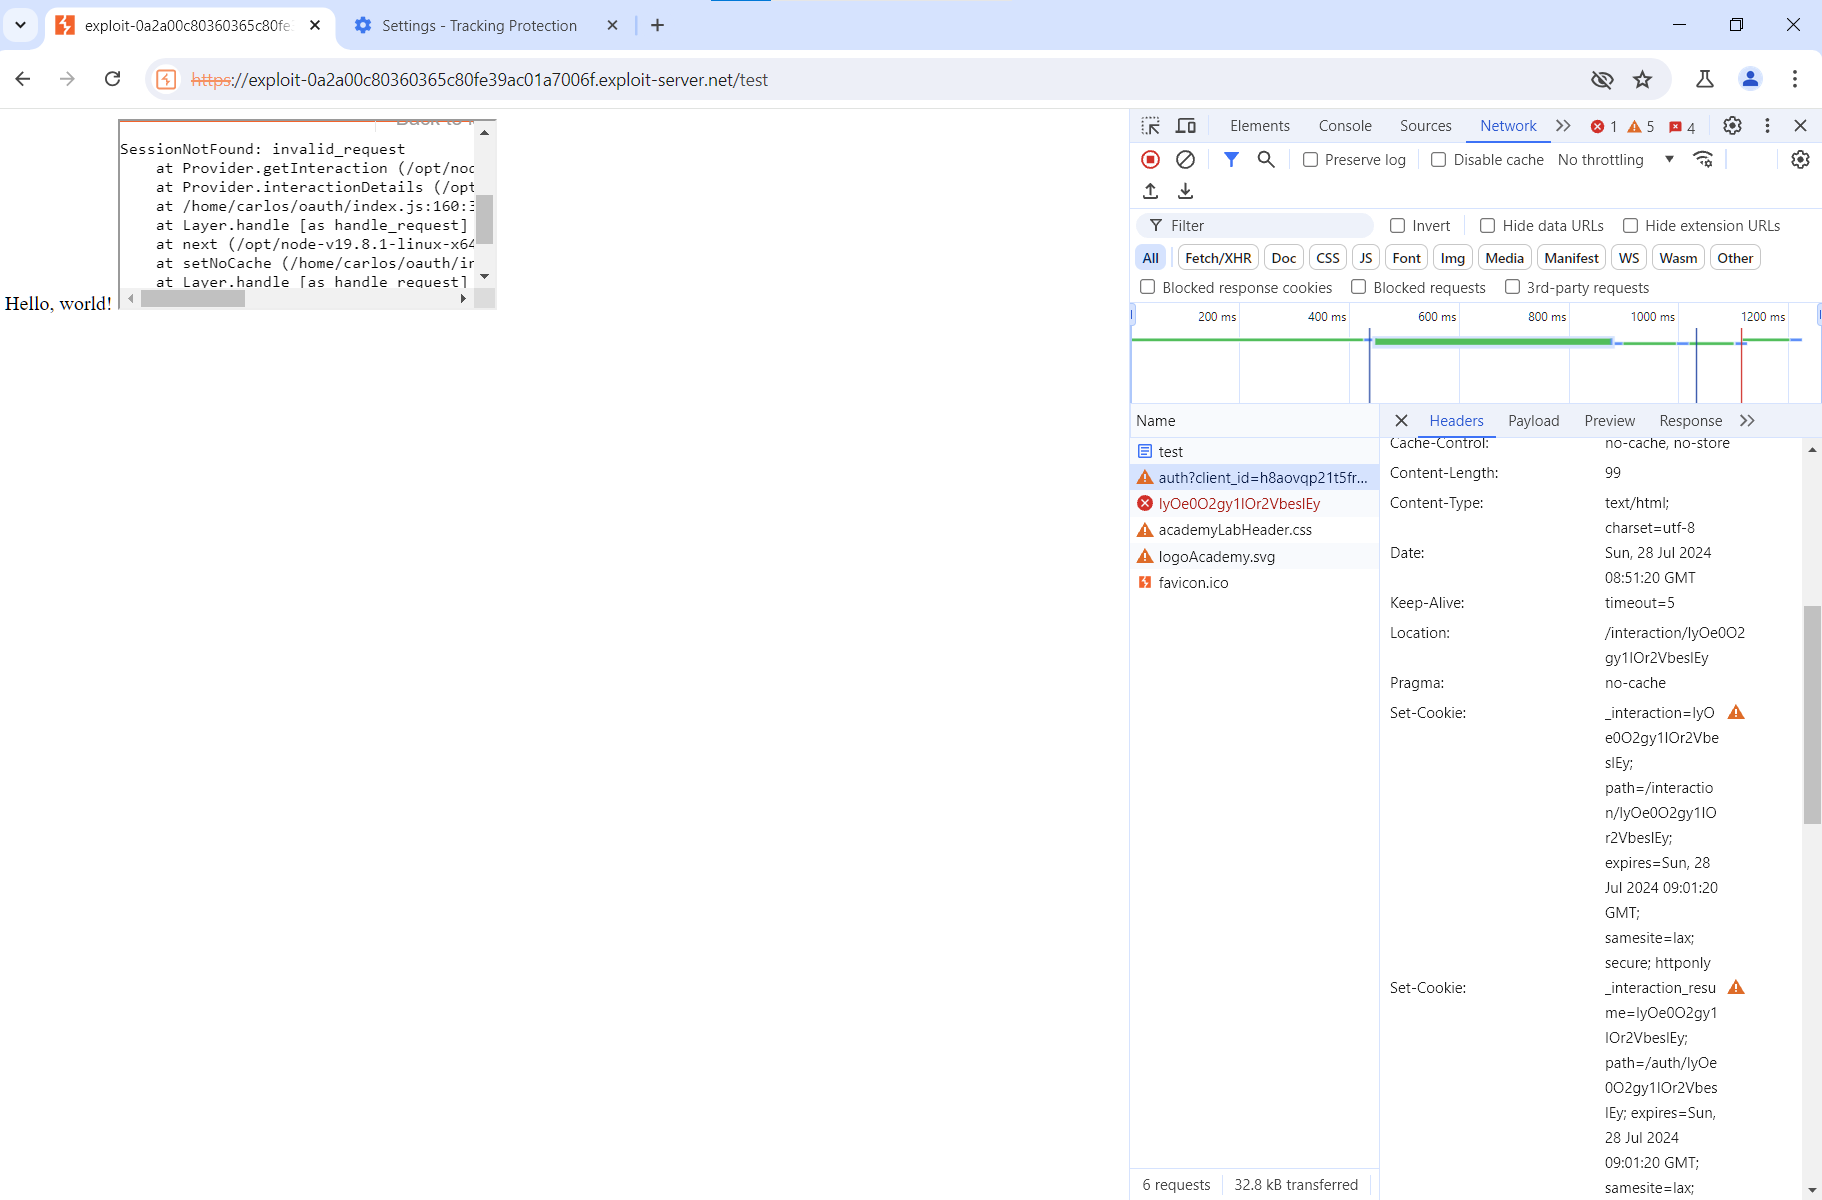The image size is (1822, 1200).
Task: Check Blocked response cookies
Action: click(x=1148, y=288)
